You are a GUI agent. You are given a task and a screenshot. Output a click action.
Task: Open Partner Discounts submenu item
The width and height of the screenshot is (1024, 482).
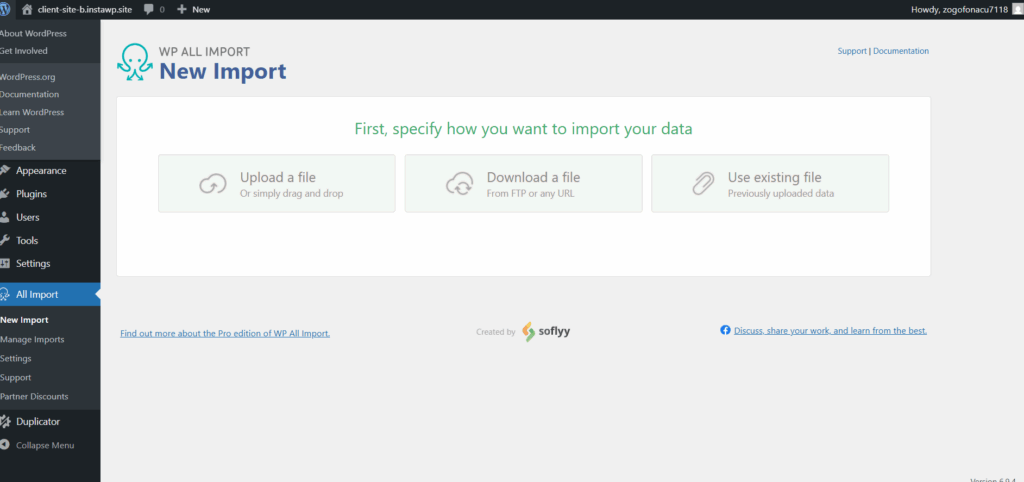[x=34, y=396]
